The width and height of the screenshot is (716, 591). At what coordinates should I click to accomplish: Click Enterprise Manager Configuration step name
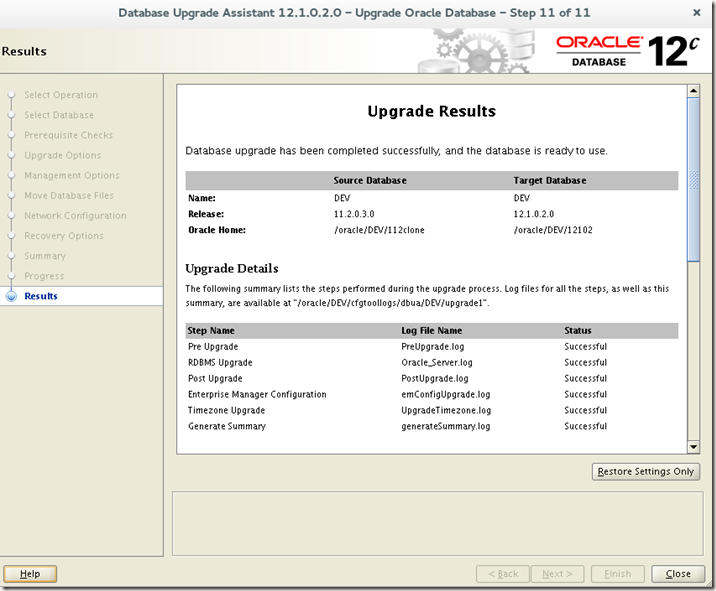pos(257,394)
